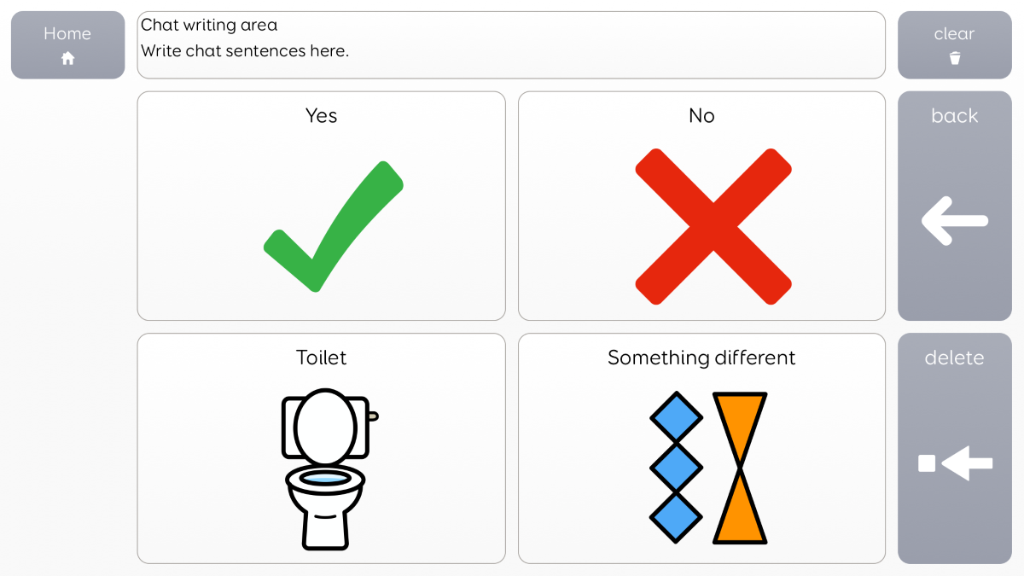1024x576 pixels.
Task: Go to the Home page
Action: (68, 45)
